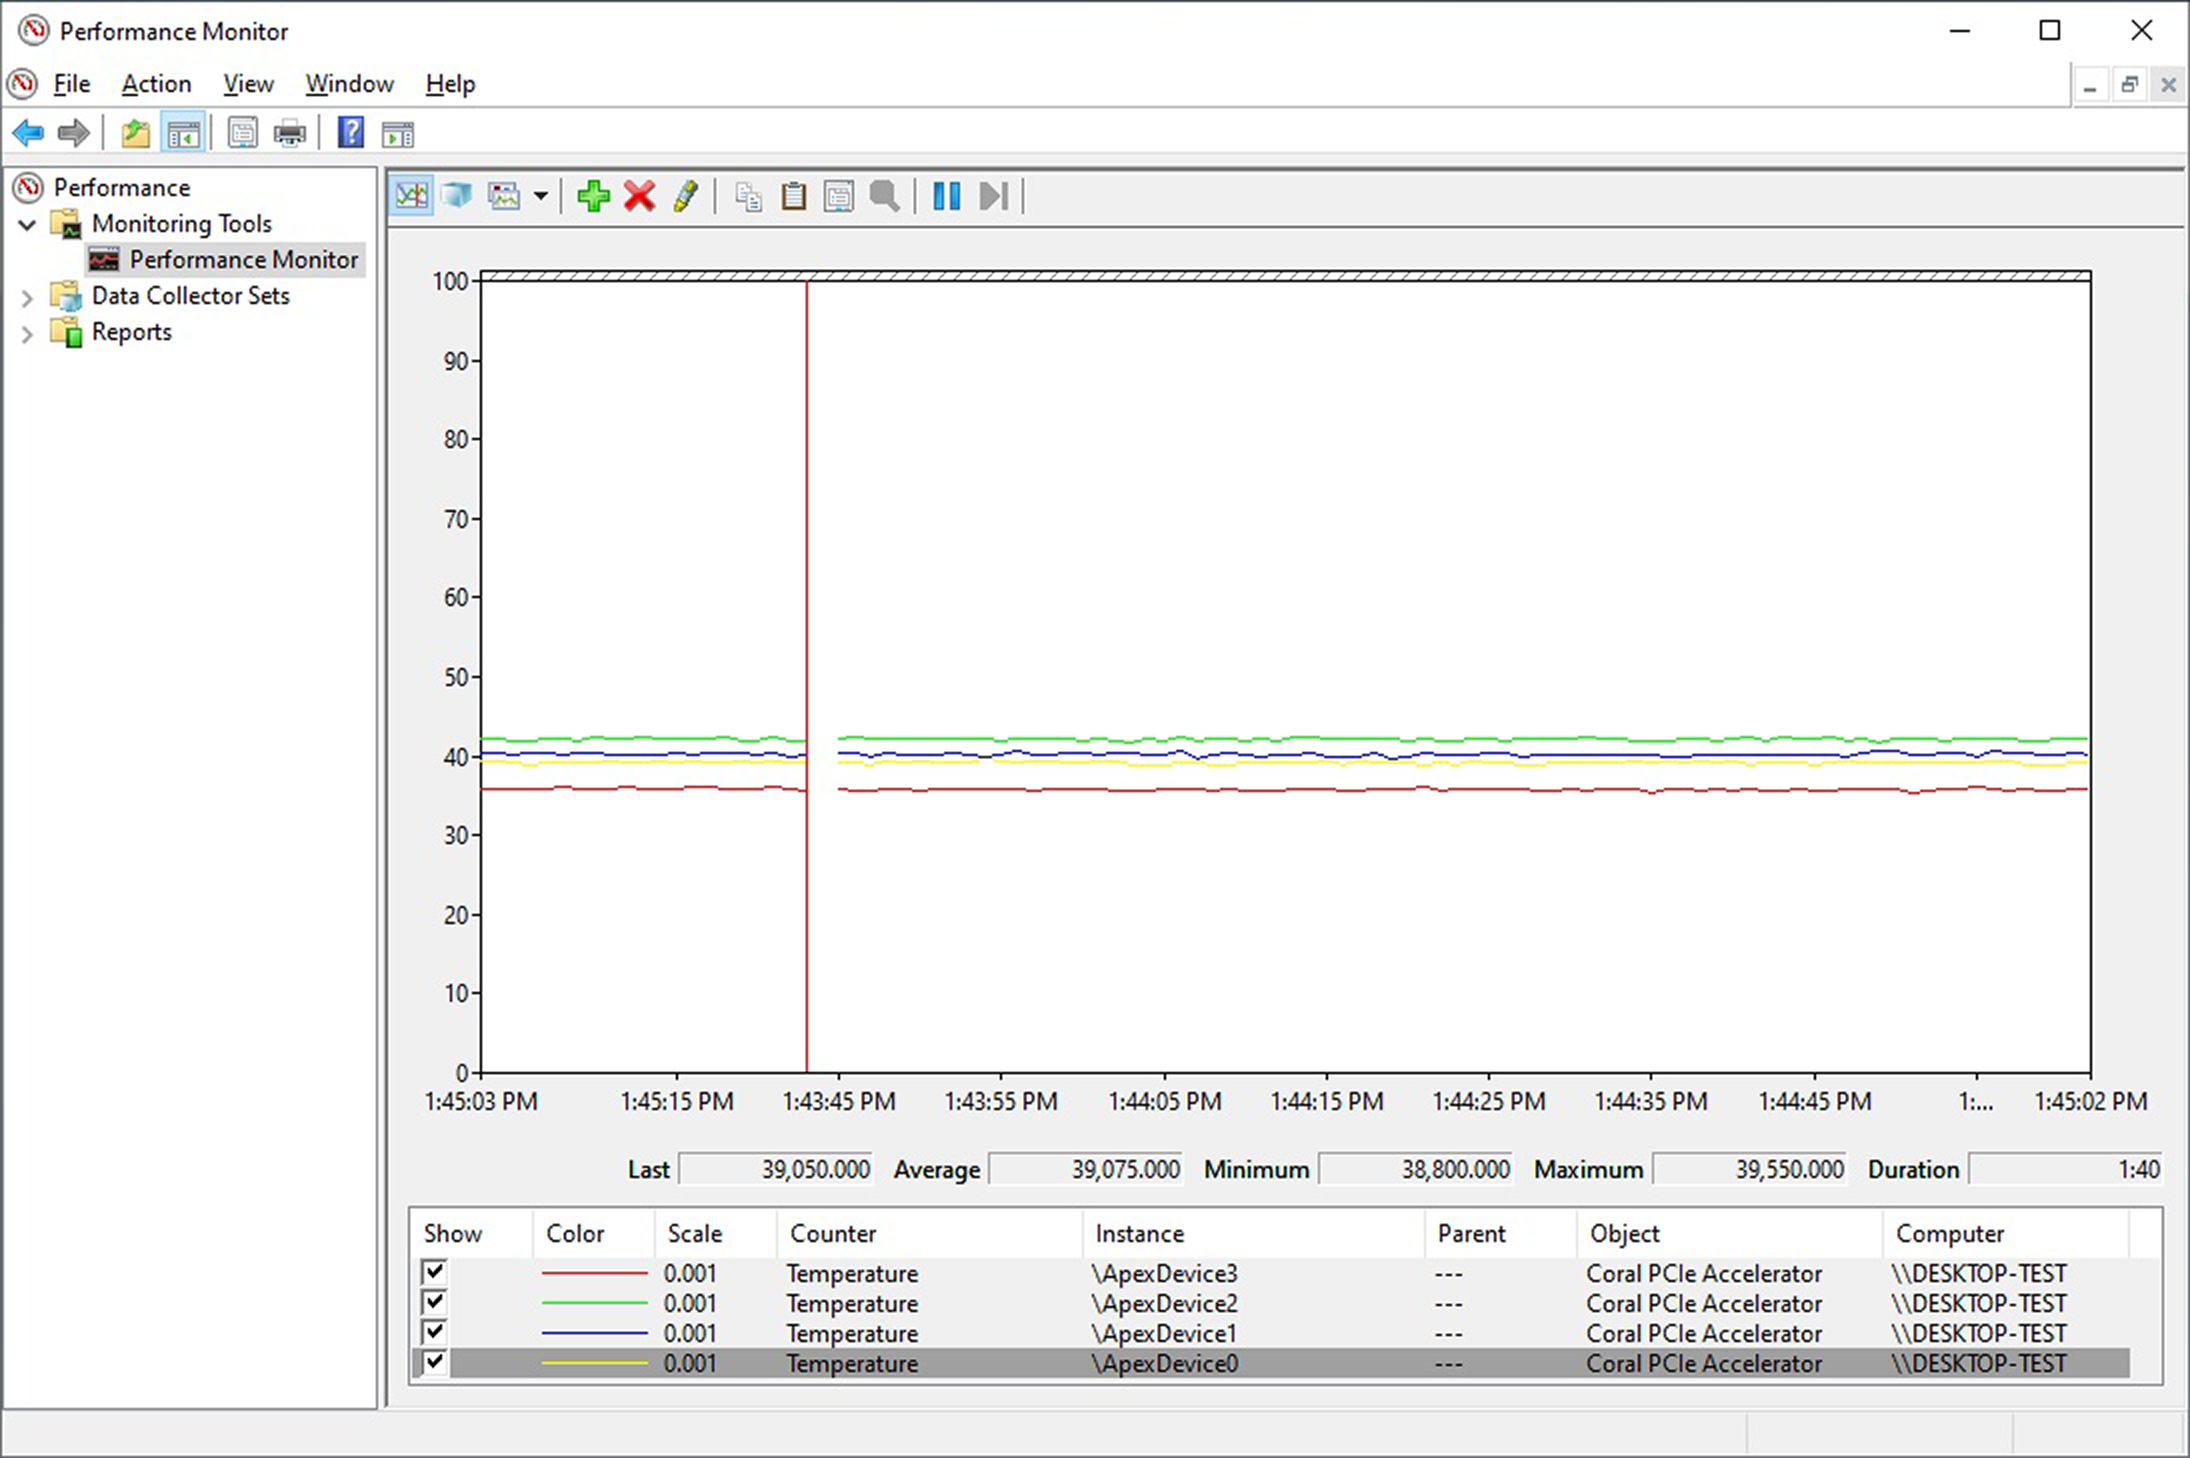Click the Update Data step icon
The height and width of the screenshot is (1458, 2190).
click(993, 196)
